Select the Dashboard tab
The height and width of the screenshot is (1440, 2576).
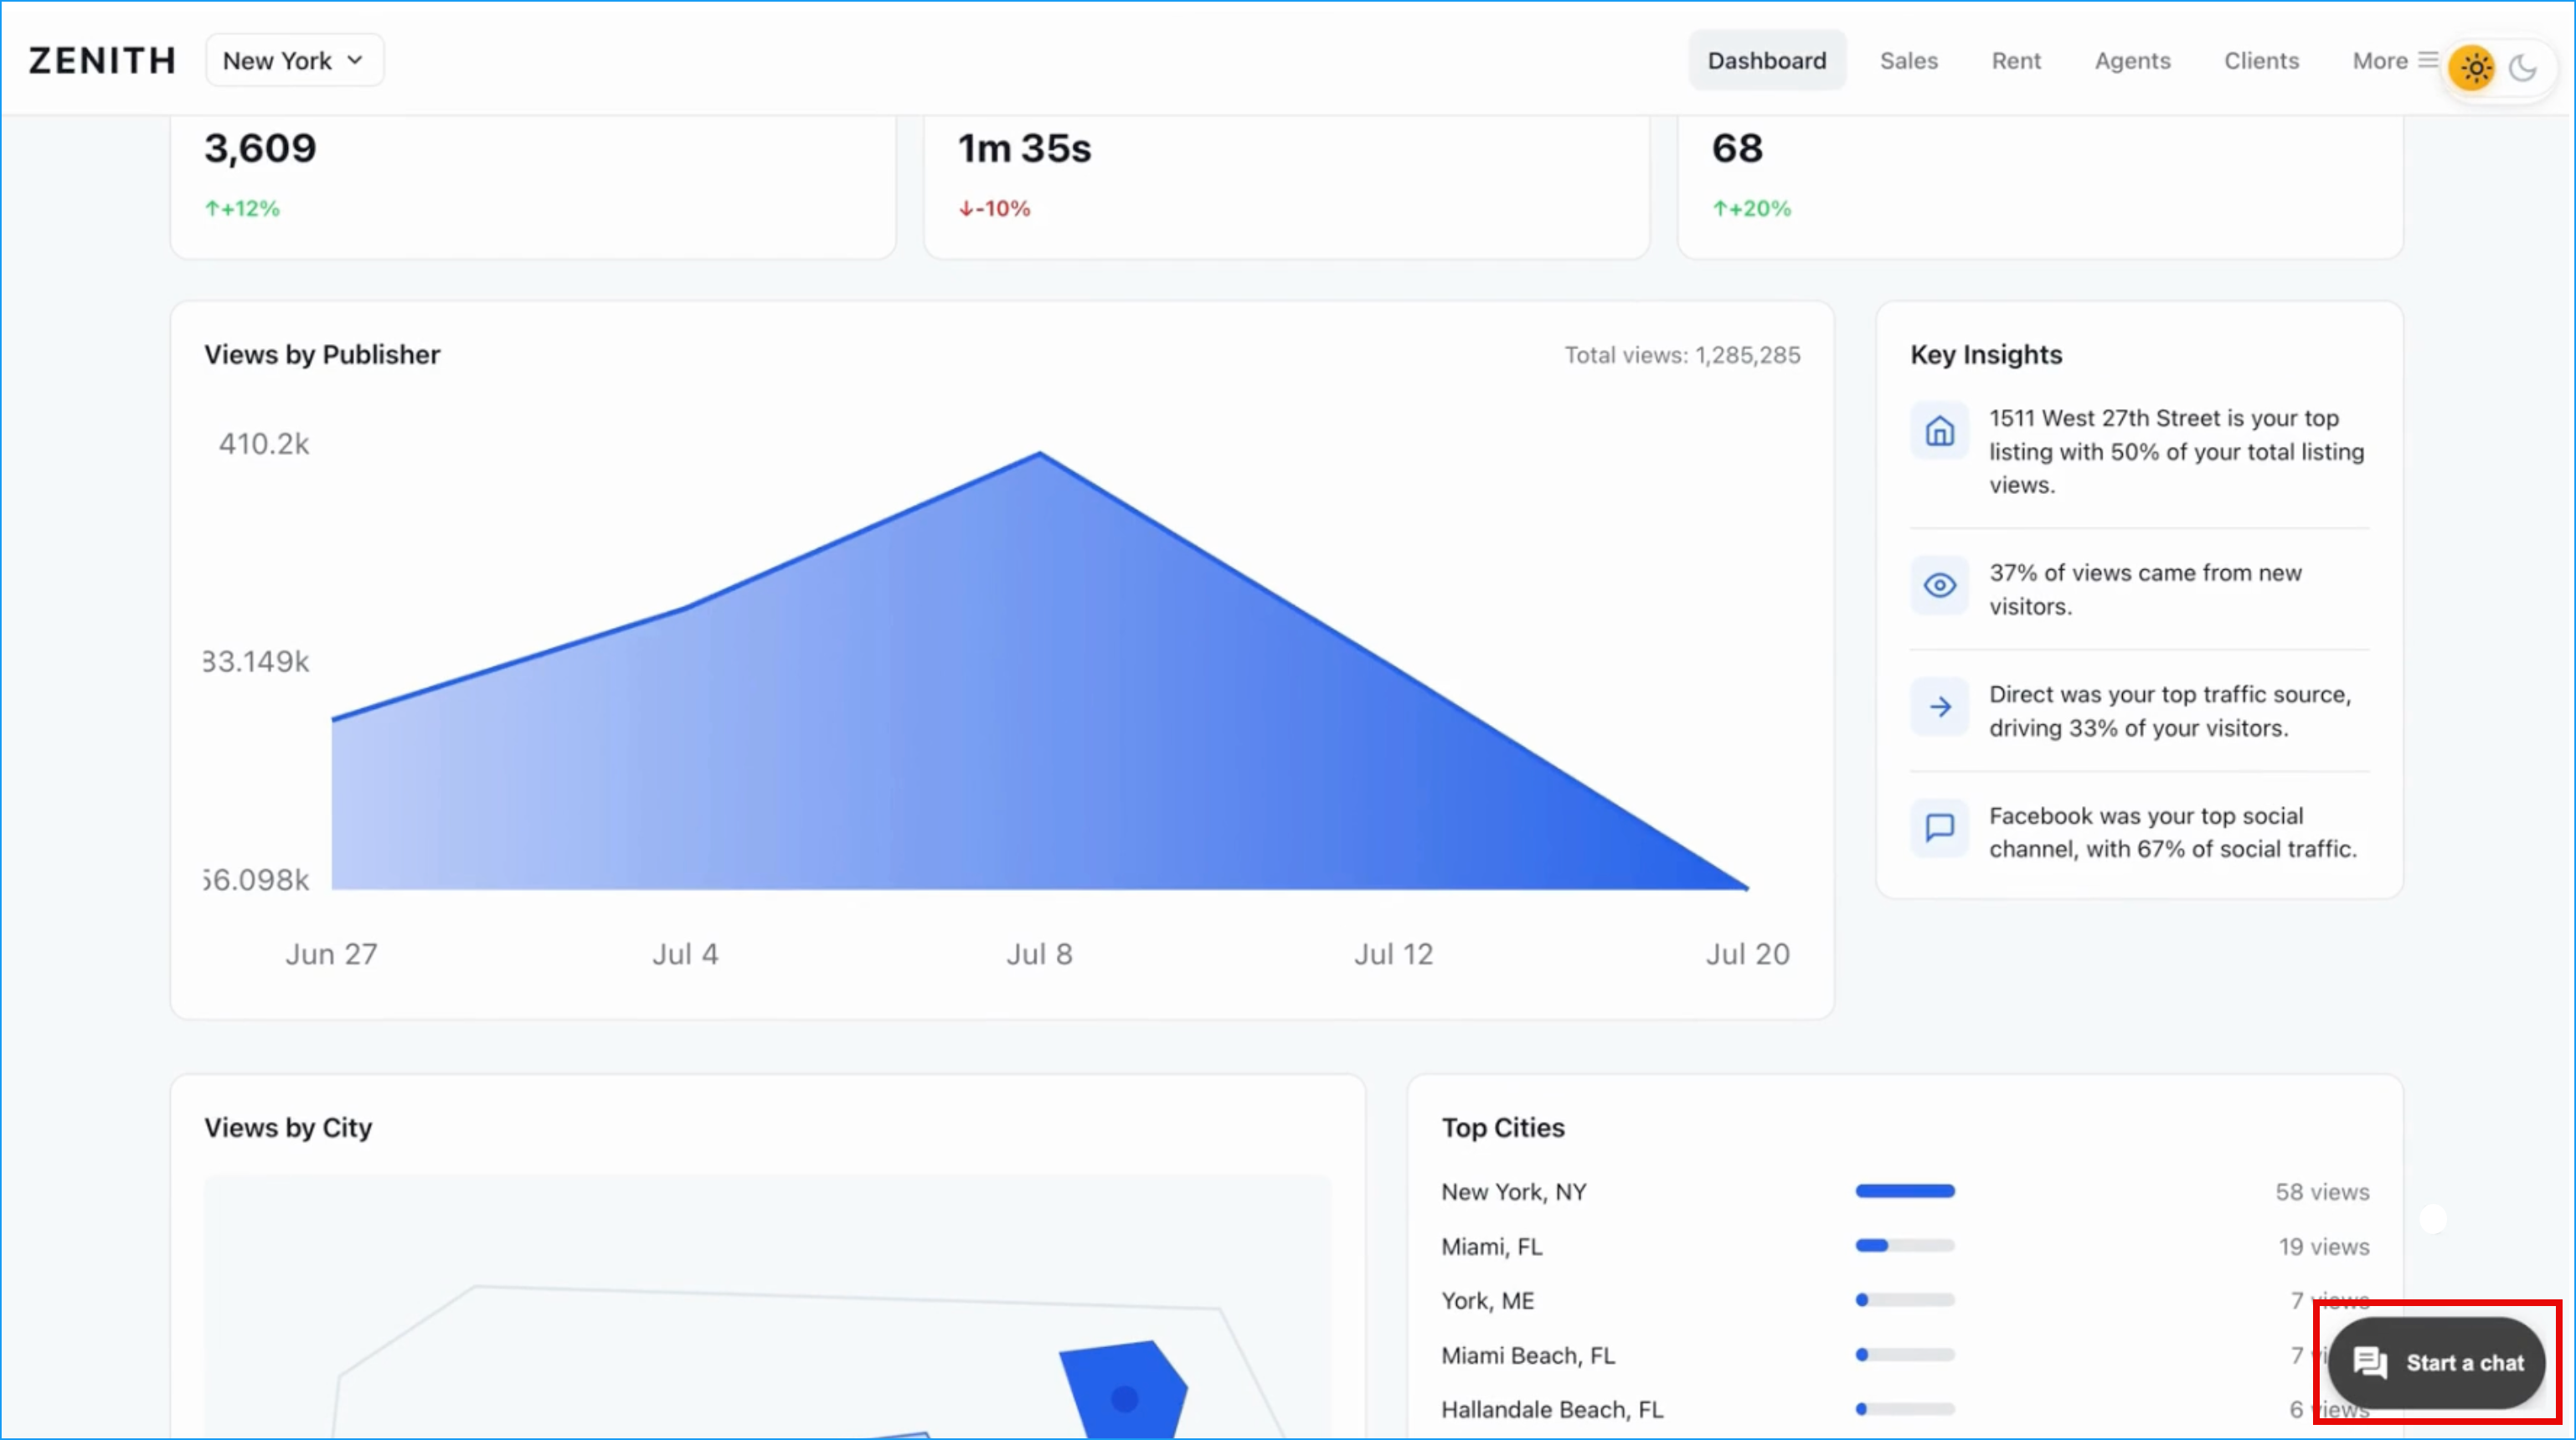[1766, 60]
